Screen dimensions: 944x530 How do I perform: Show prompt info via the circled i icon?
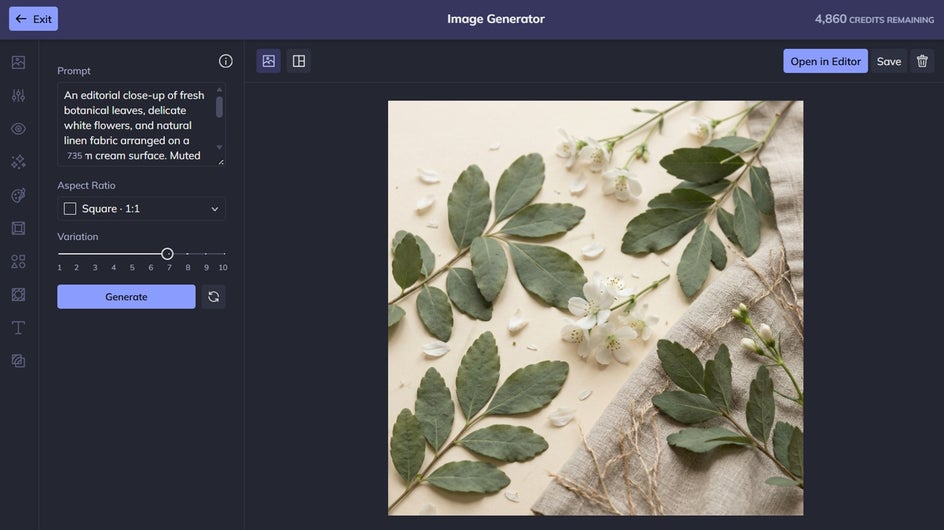pos(226,61)
